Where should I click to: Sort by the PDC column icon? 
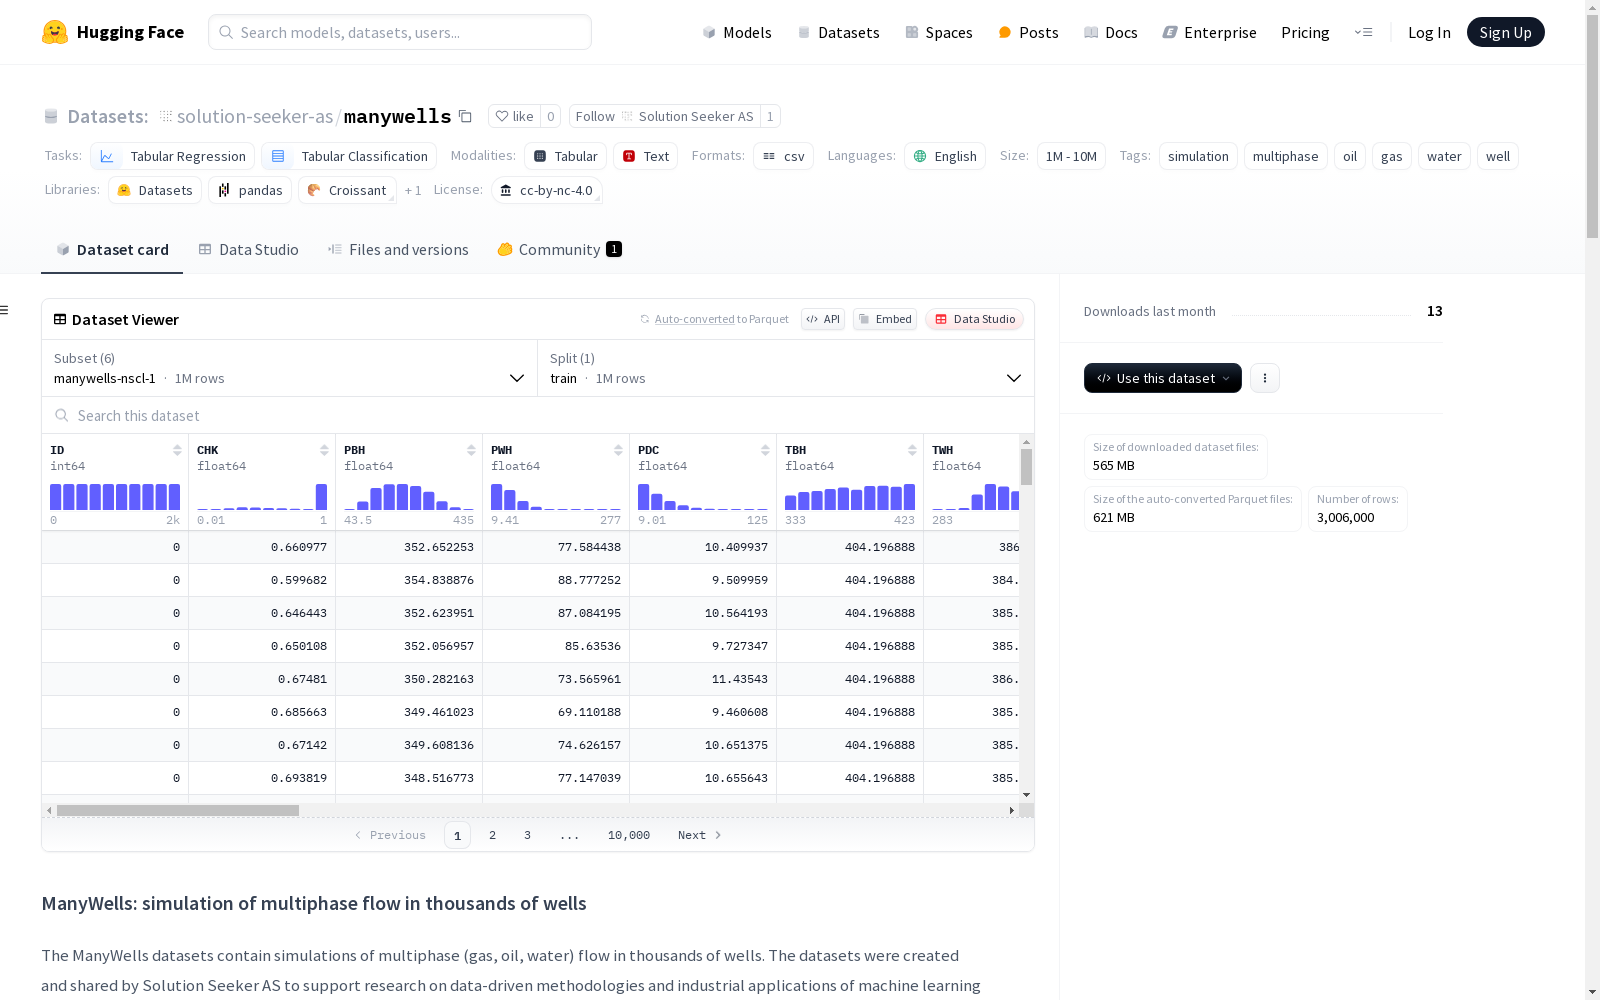[765, 450]
